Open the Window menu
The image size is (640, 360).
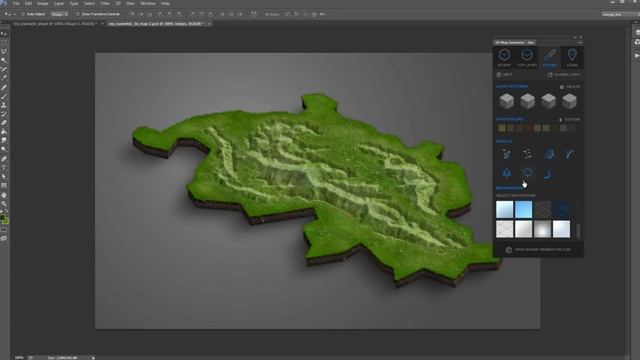pos(148,3)
